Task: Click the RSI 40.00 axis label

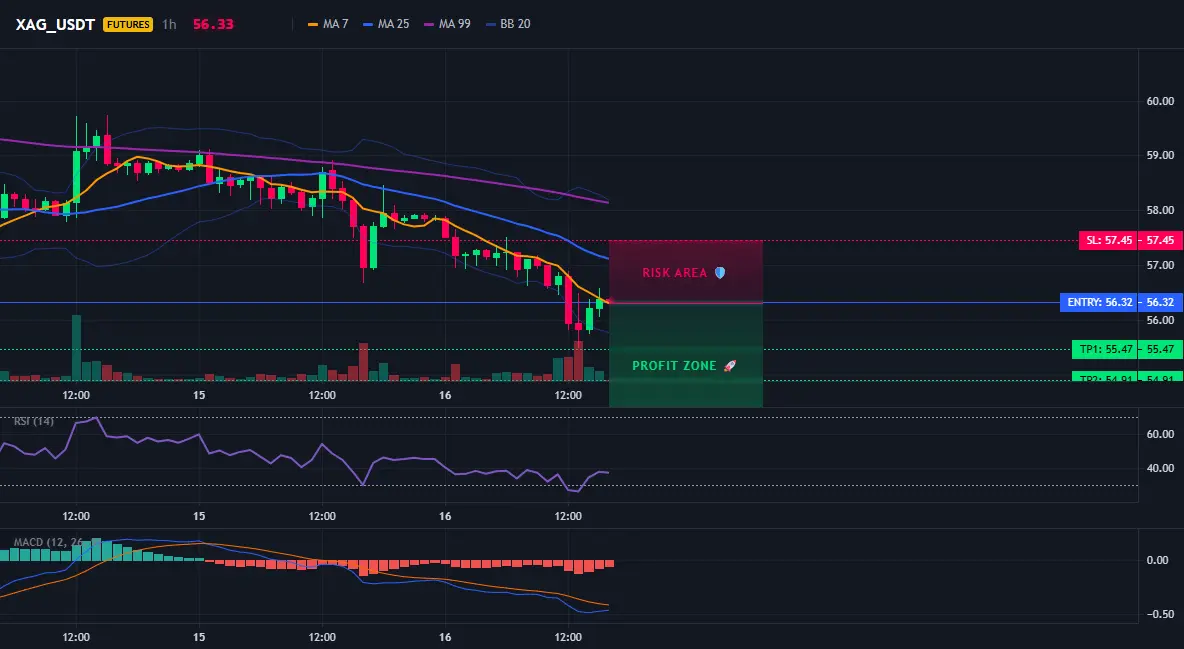Action: click(1160, 468)
